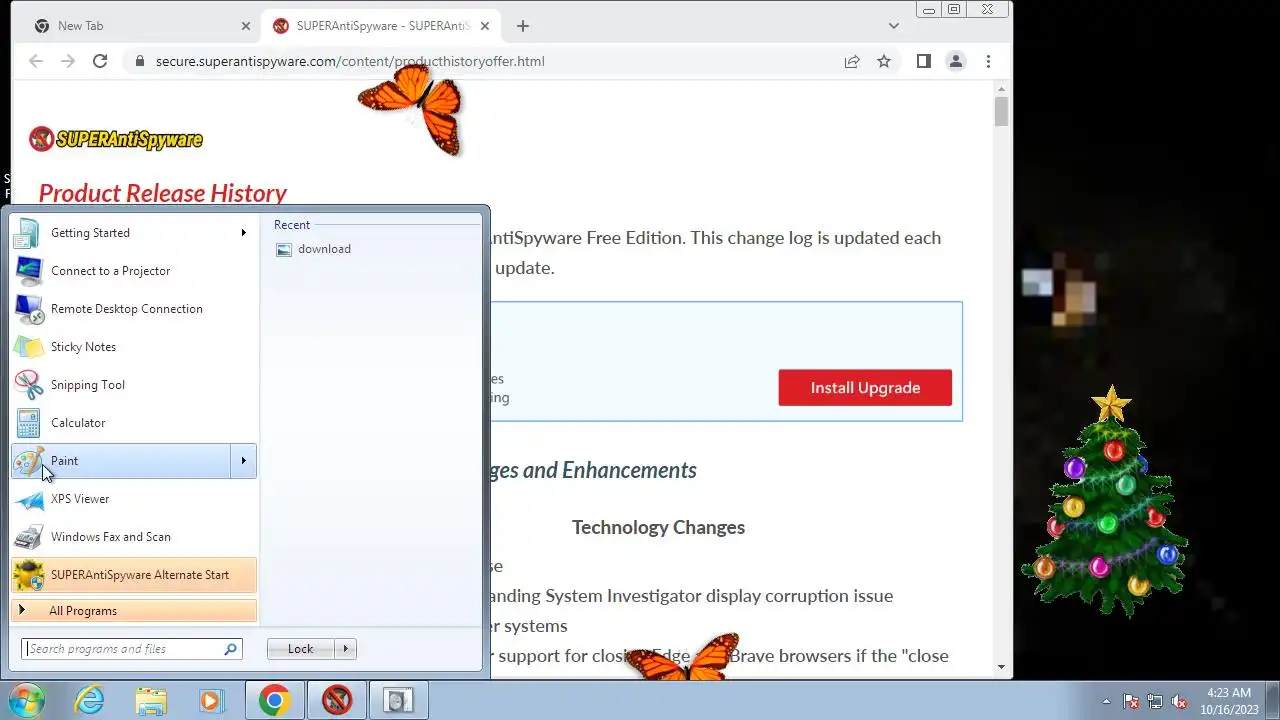Click the Search programs and files box
The image size is (1280, 720).
coord(124,649)
